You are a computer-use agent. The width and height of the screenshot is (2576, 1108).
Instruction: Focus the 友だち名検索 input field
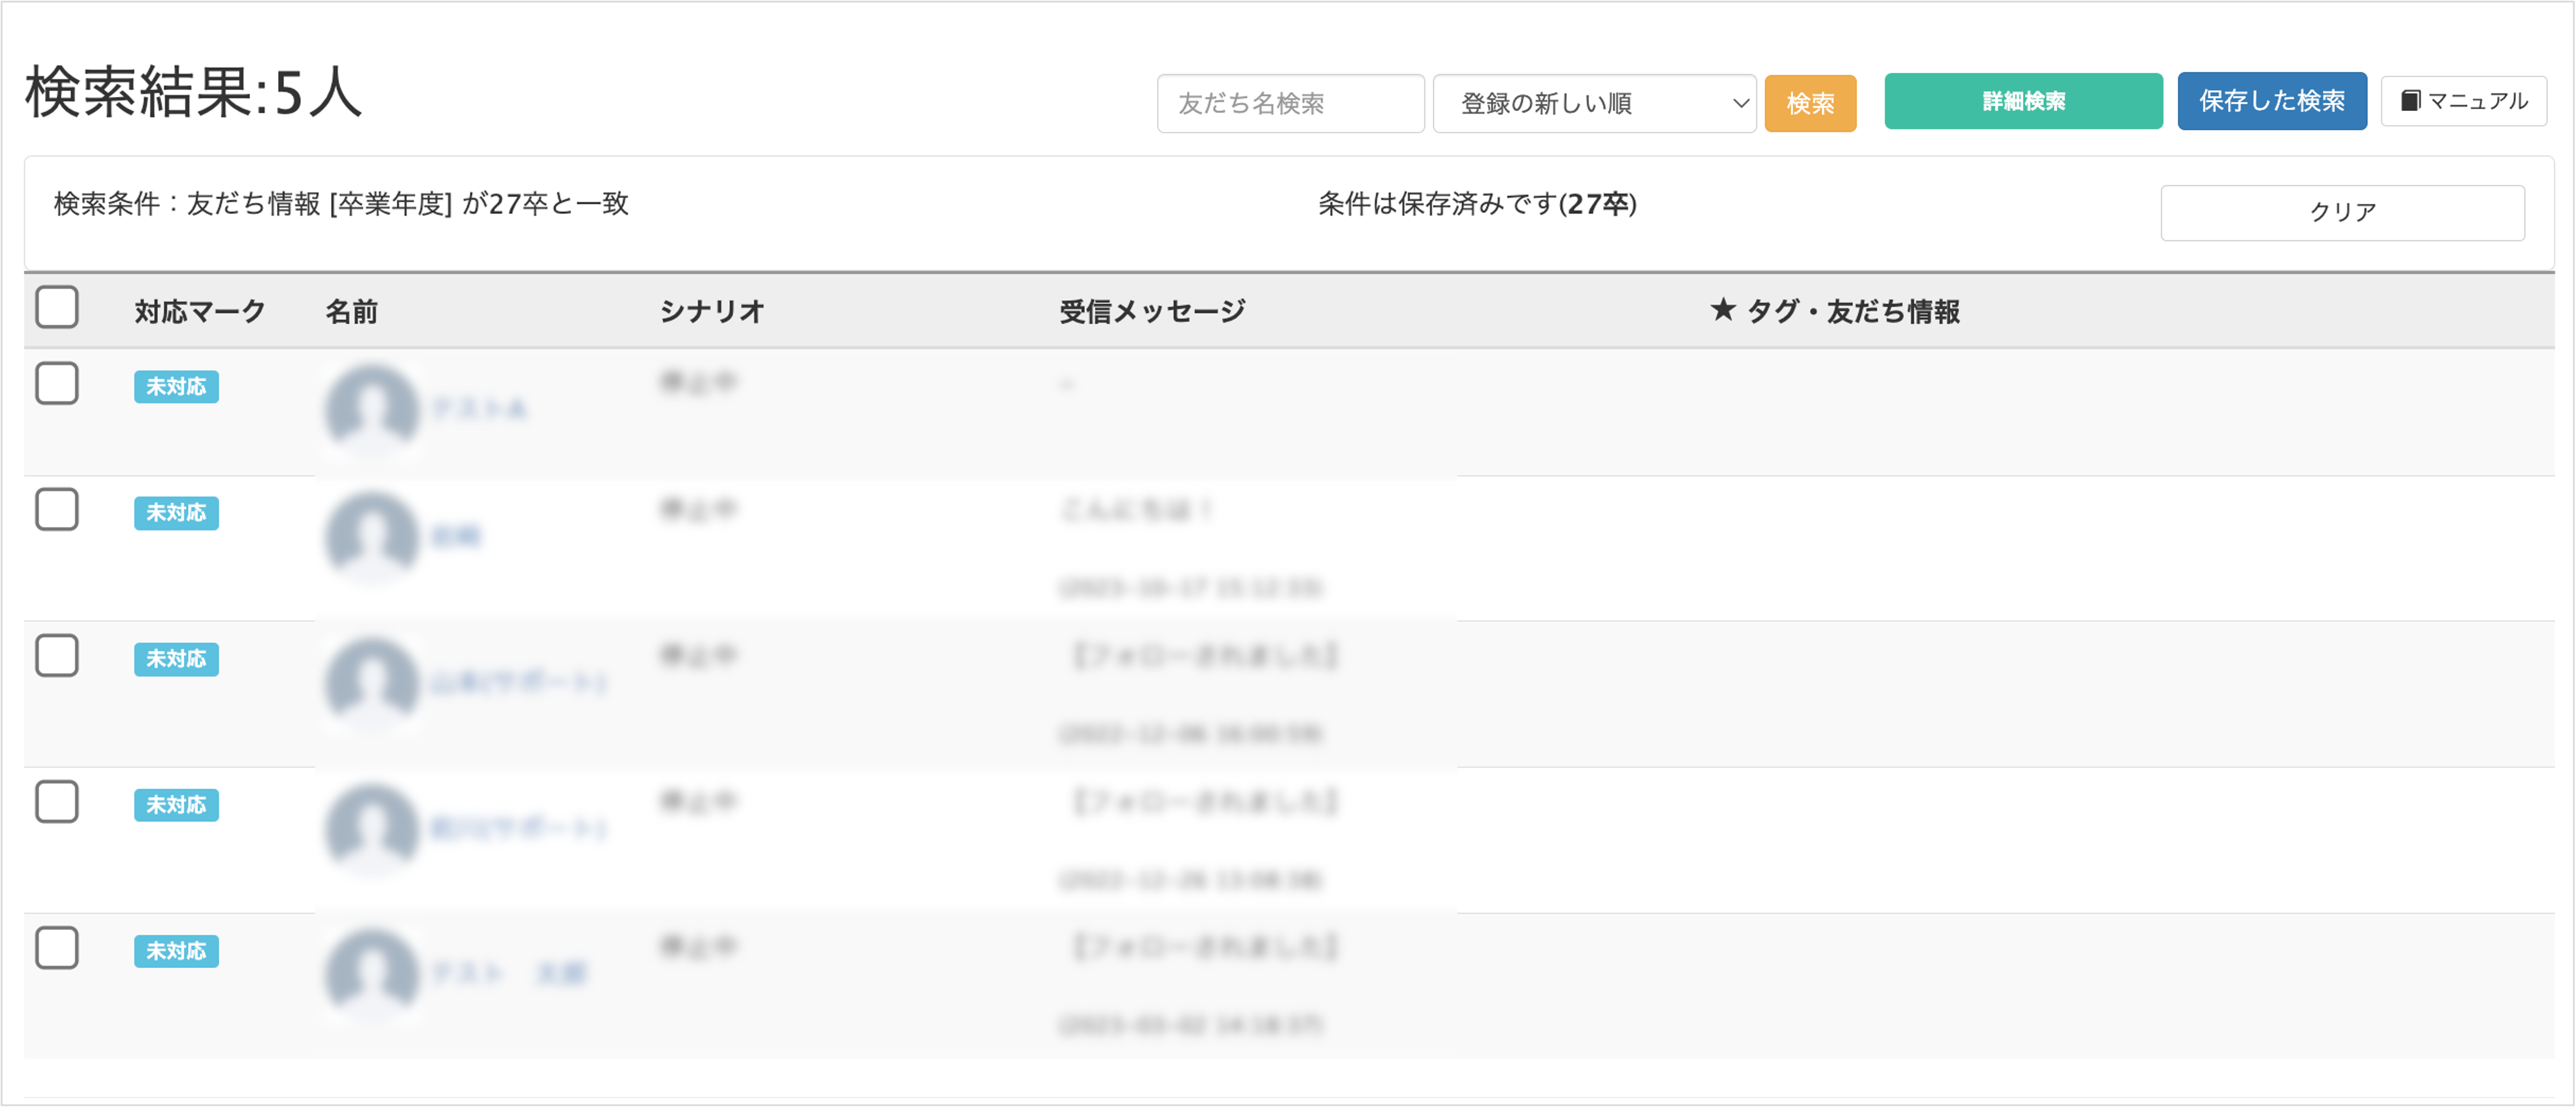coord(1290,103)
